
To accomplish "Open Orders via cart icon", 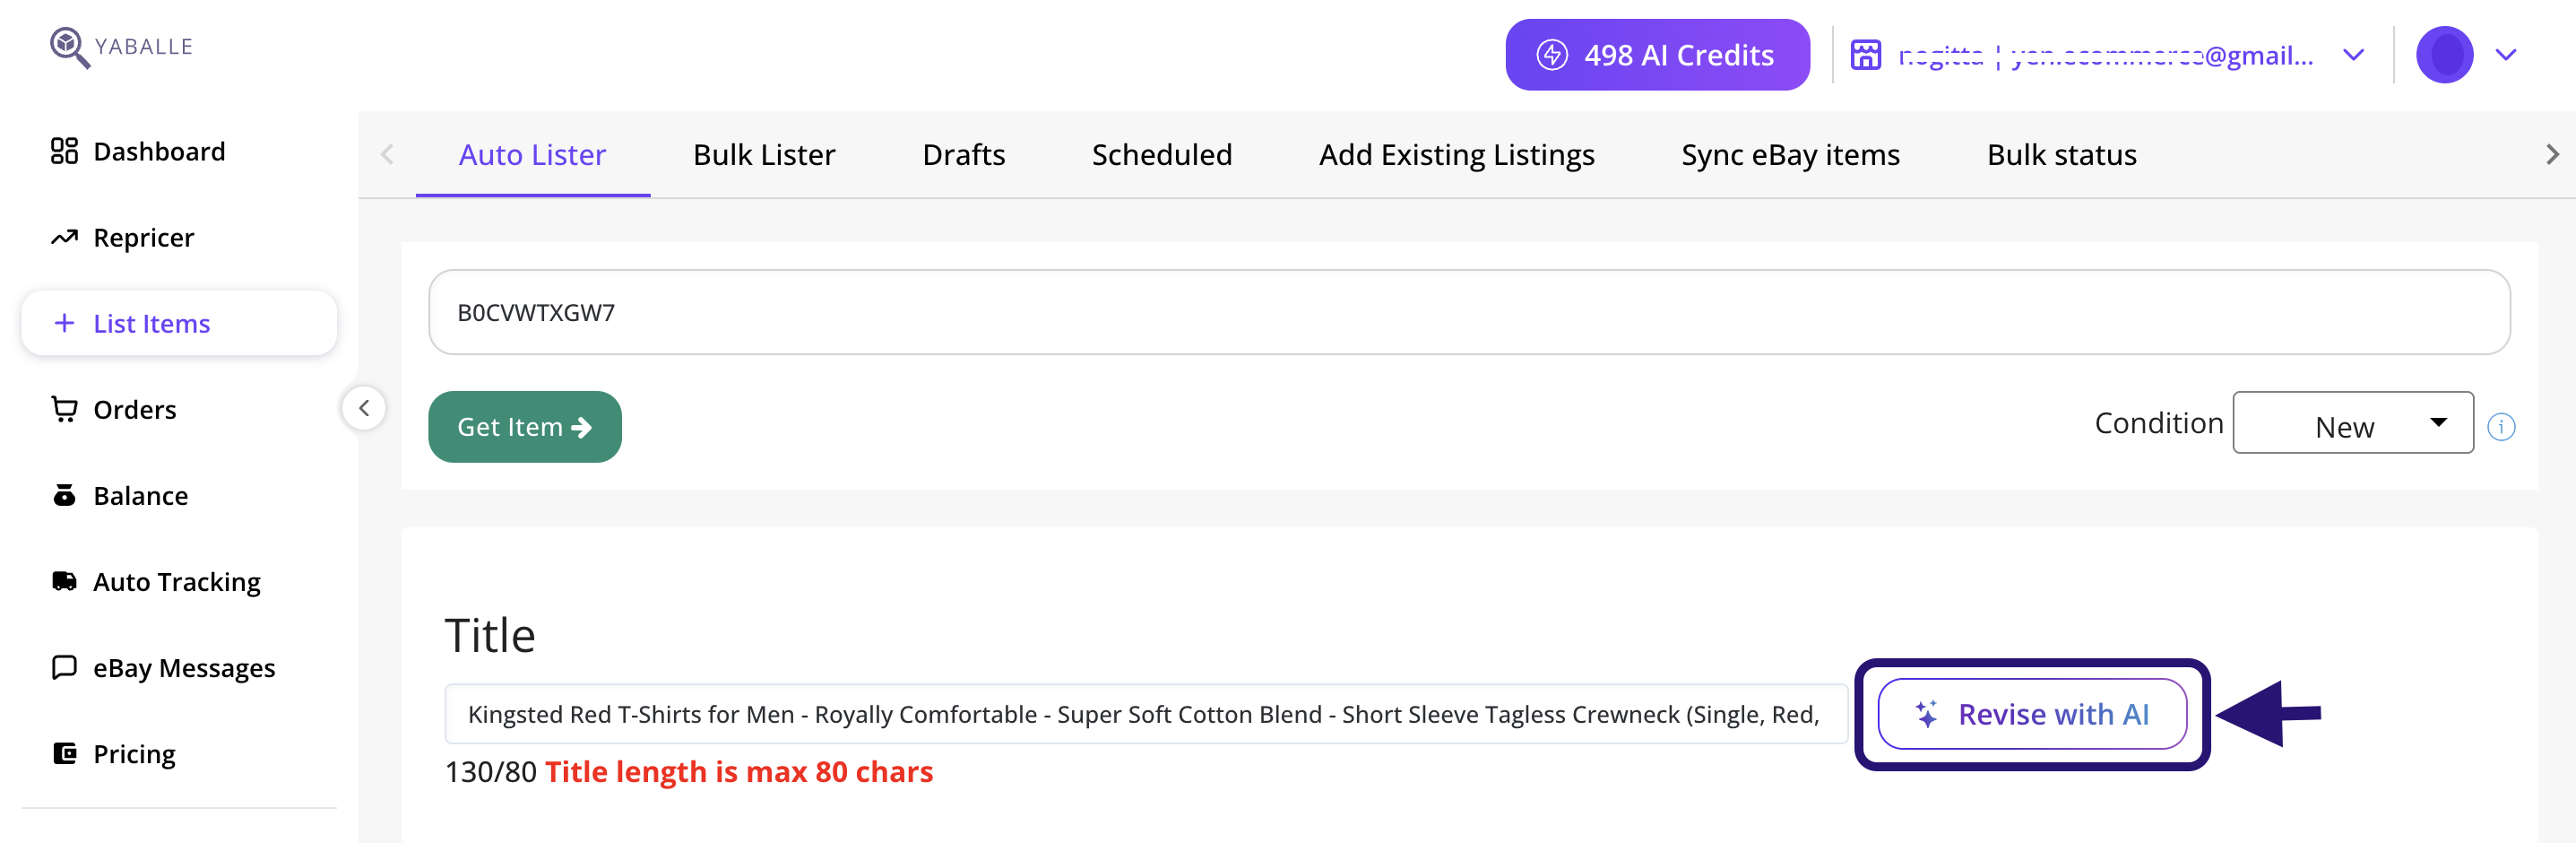I will click(x=64, y=409).
